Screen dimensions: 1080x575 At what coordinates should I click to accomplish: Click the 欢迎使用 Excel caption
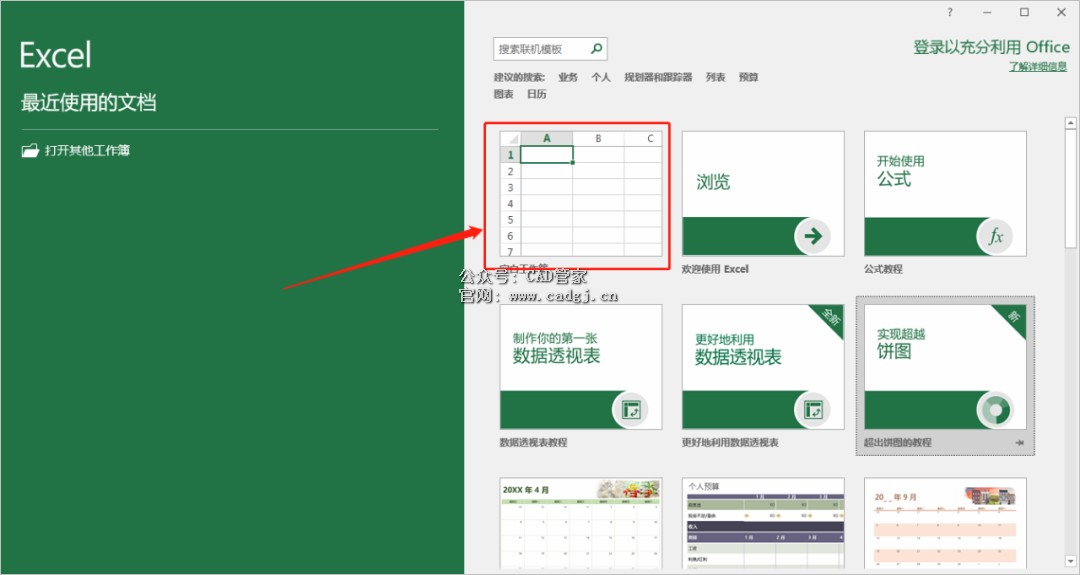(715, 269)
